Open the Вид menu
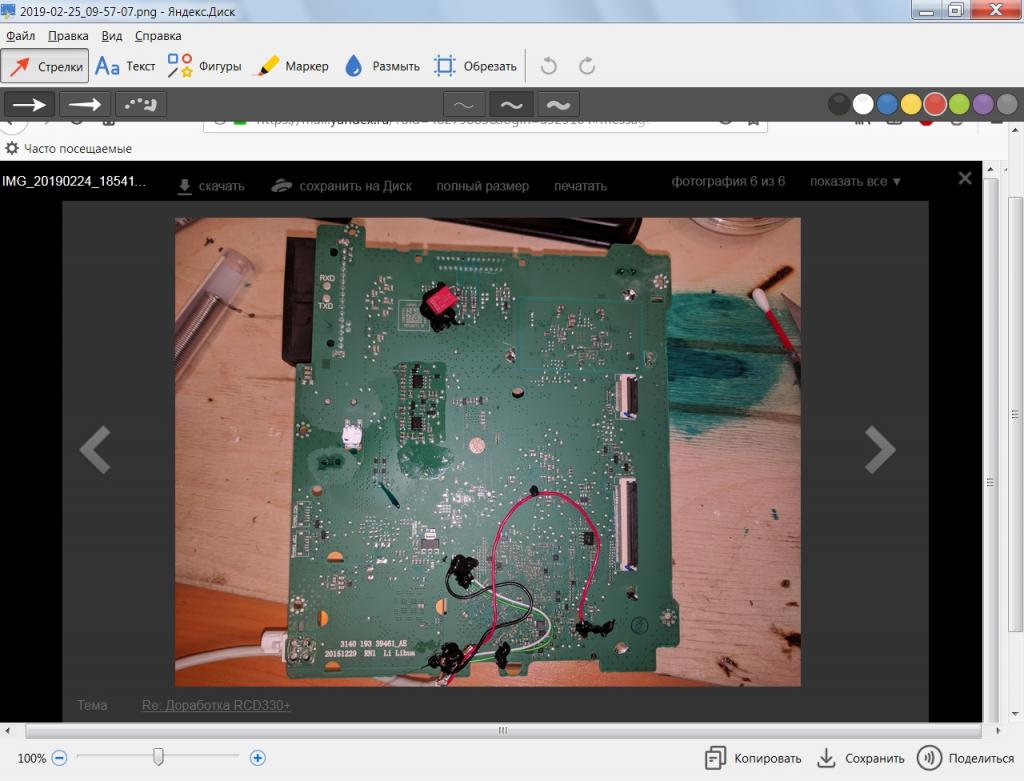The width and height of the screenshot is (1024, 781). coord(112,36)
